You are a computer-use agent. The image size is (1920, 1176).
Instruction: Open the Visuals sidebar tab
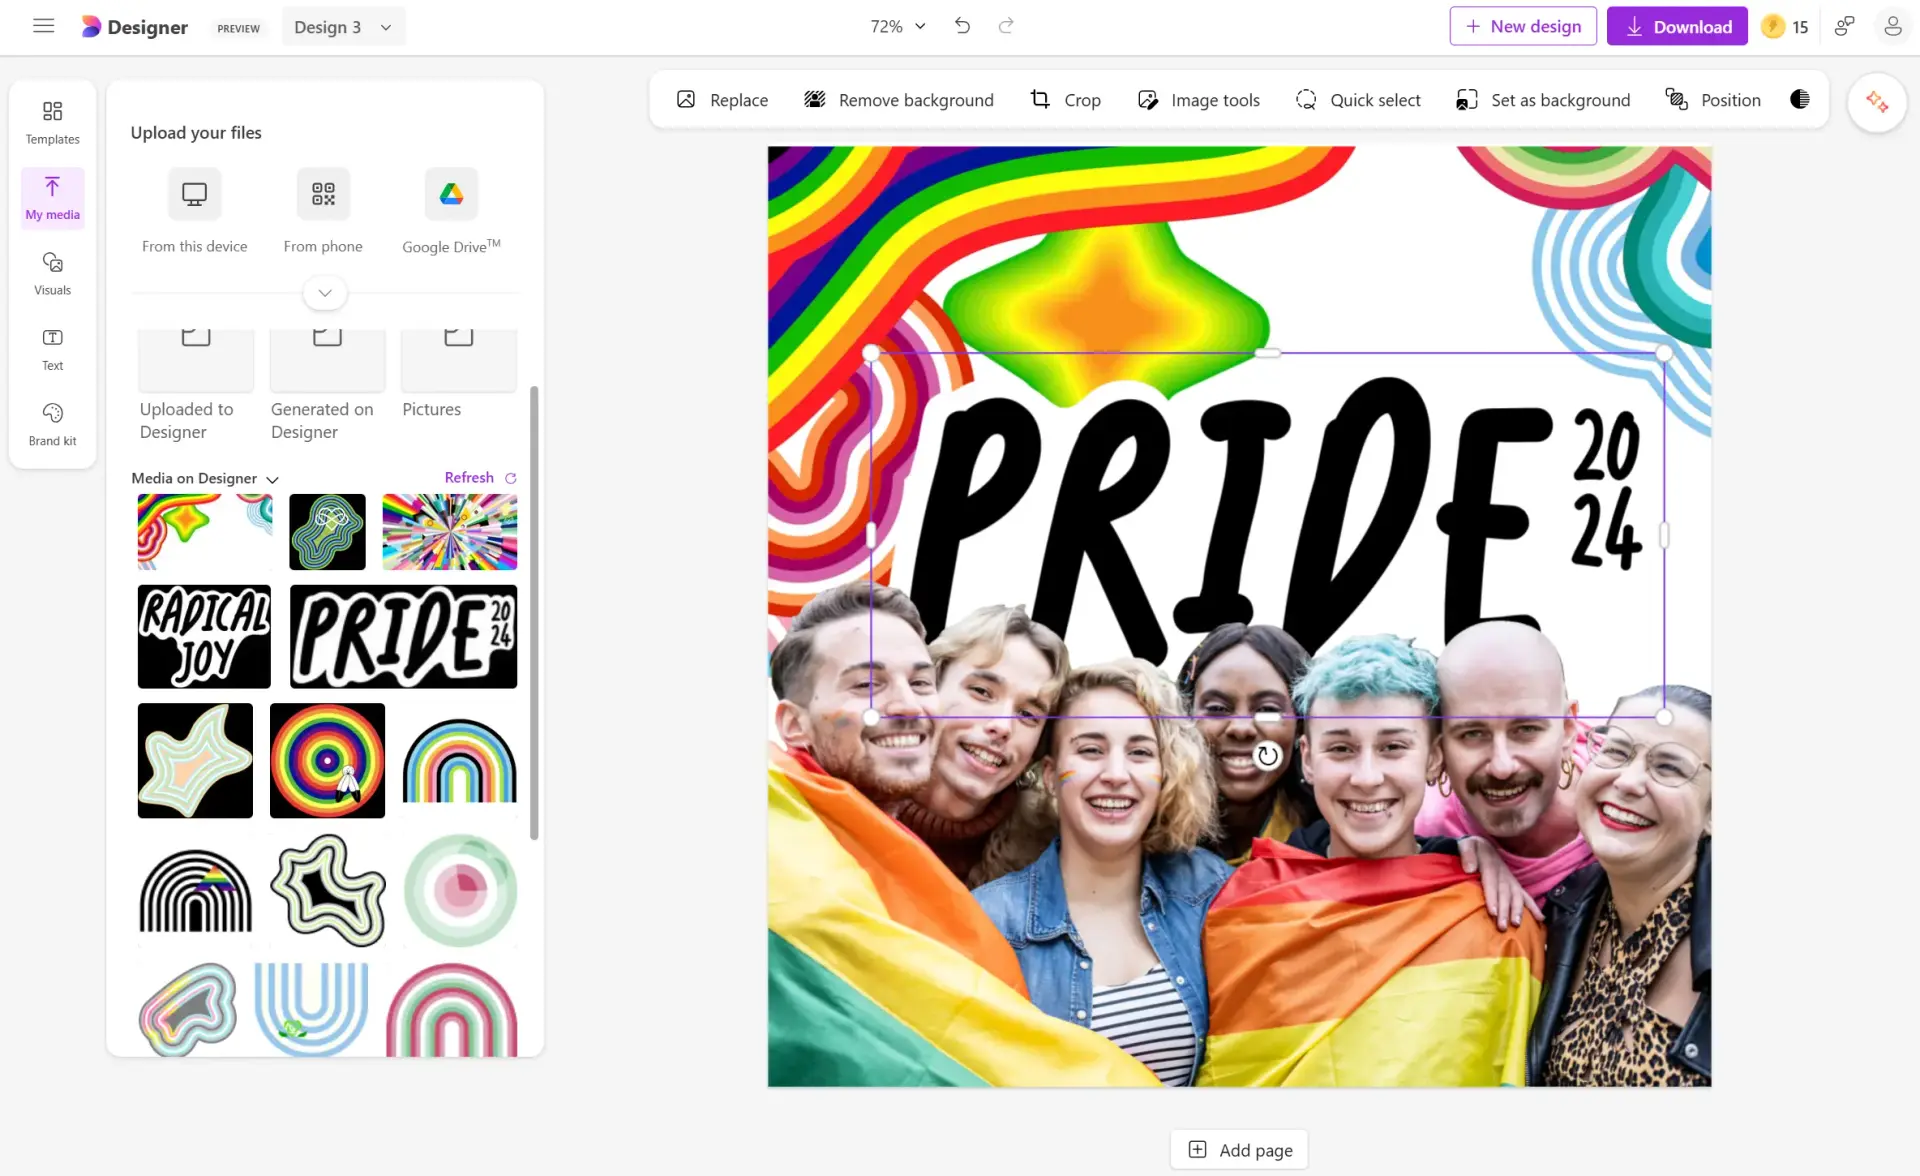click(52, 273)
